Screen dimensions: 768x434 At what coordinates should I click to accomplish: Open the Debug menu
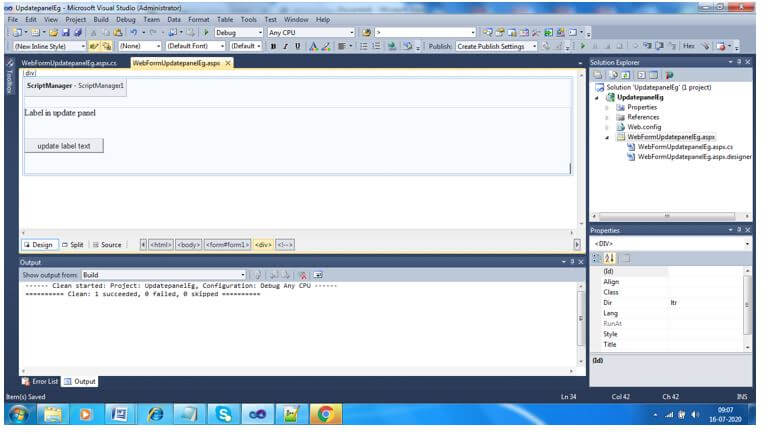click(x=126, y=20)
